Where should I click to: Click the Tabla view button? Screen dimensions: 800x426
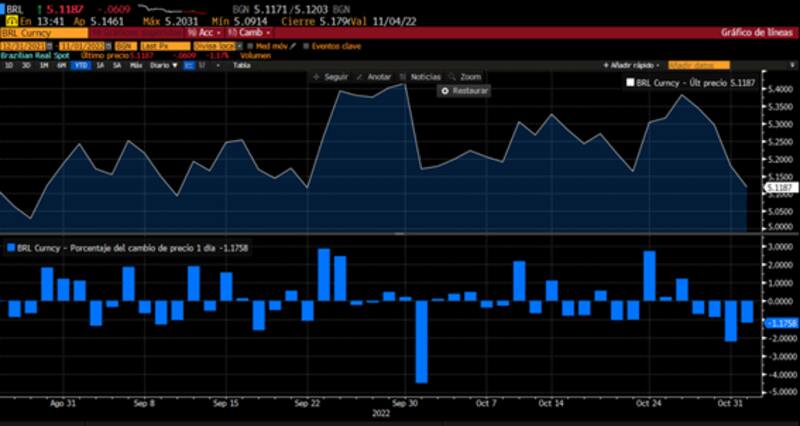tap(241, 65)
